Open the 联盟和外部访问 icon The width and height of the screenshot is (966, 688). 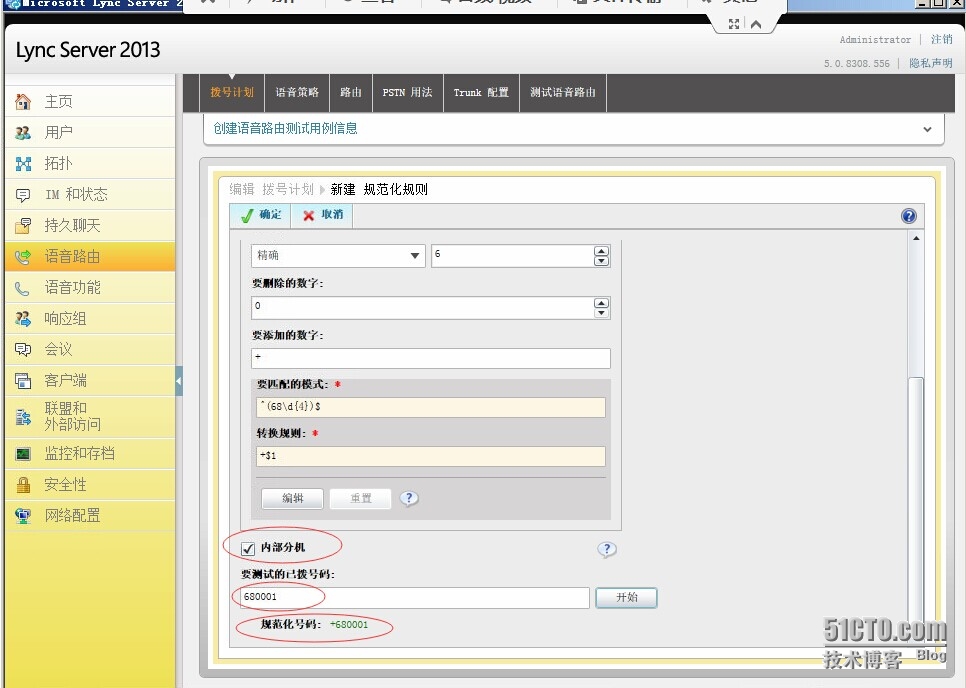point(23,417)
